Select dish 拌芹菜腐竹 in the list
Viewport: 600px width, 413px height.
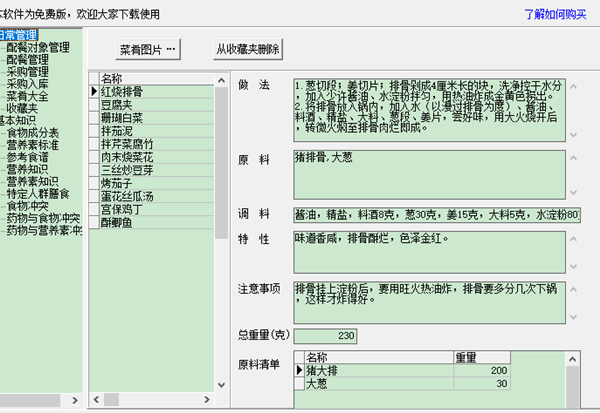point(157,144)
